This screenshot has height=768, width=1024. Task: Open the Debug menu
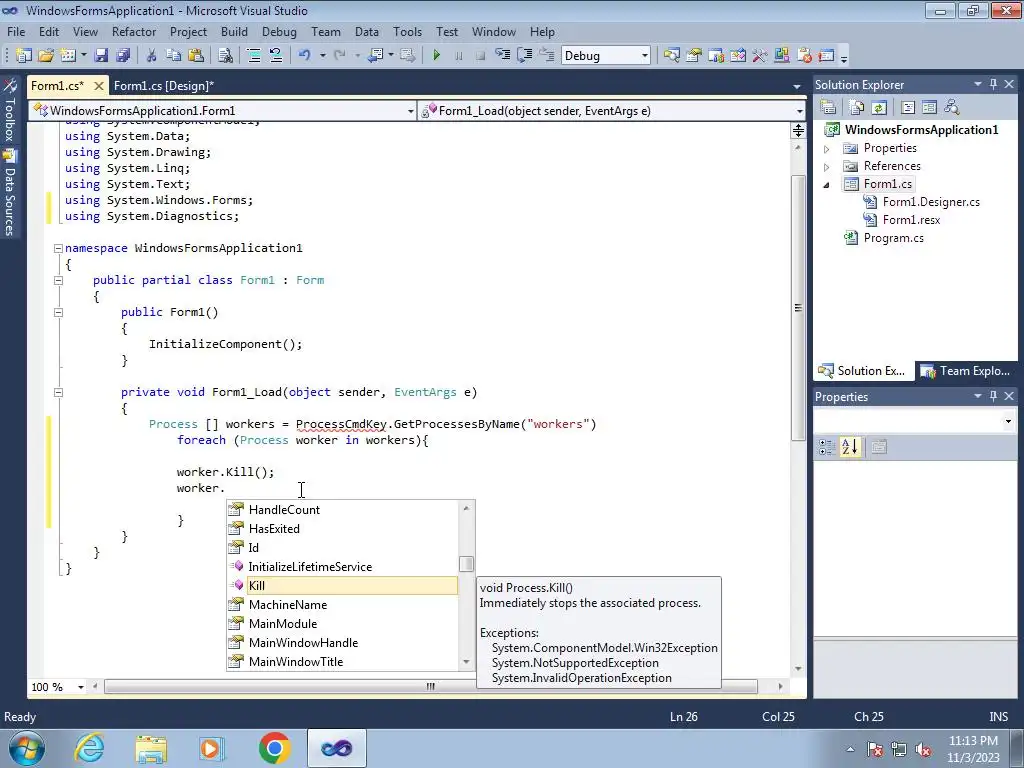click(x=279, y=31)
